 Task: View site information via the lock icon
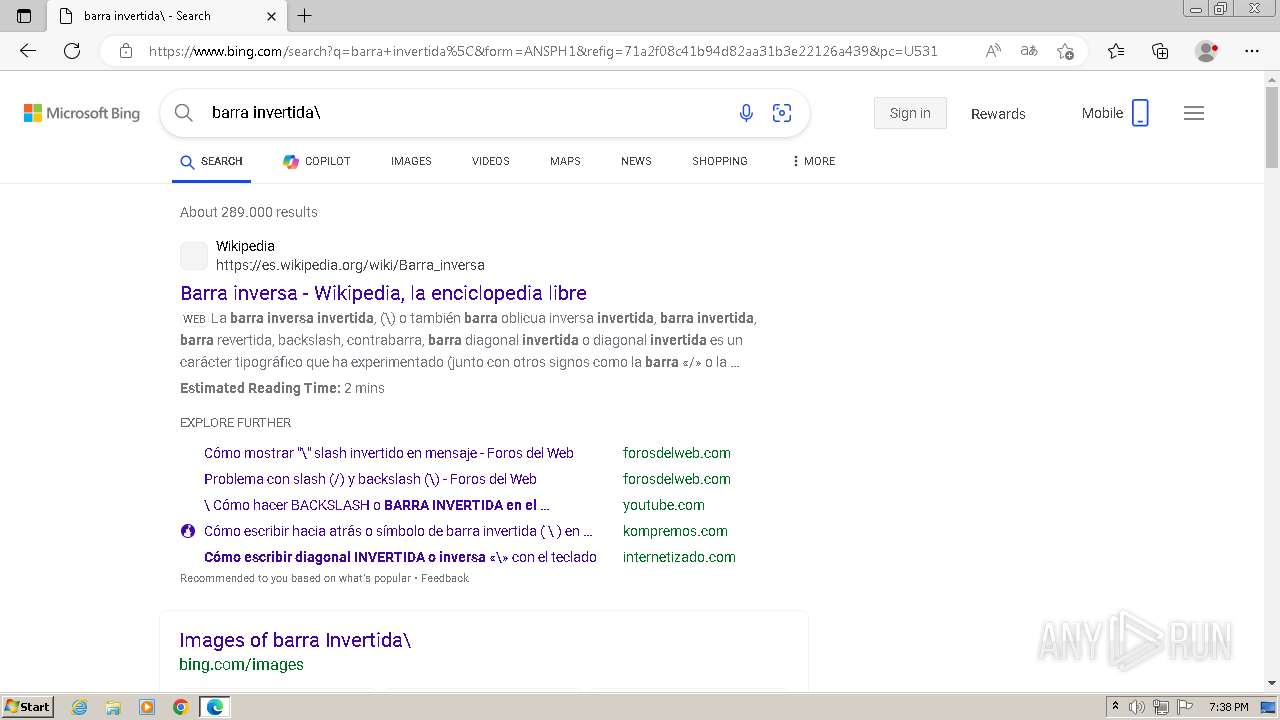pos(126,51)
